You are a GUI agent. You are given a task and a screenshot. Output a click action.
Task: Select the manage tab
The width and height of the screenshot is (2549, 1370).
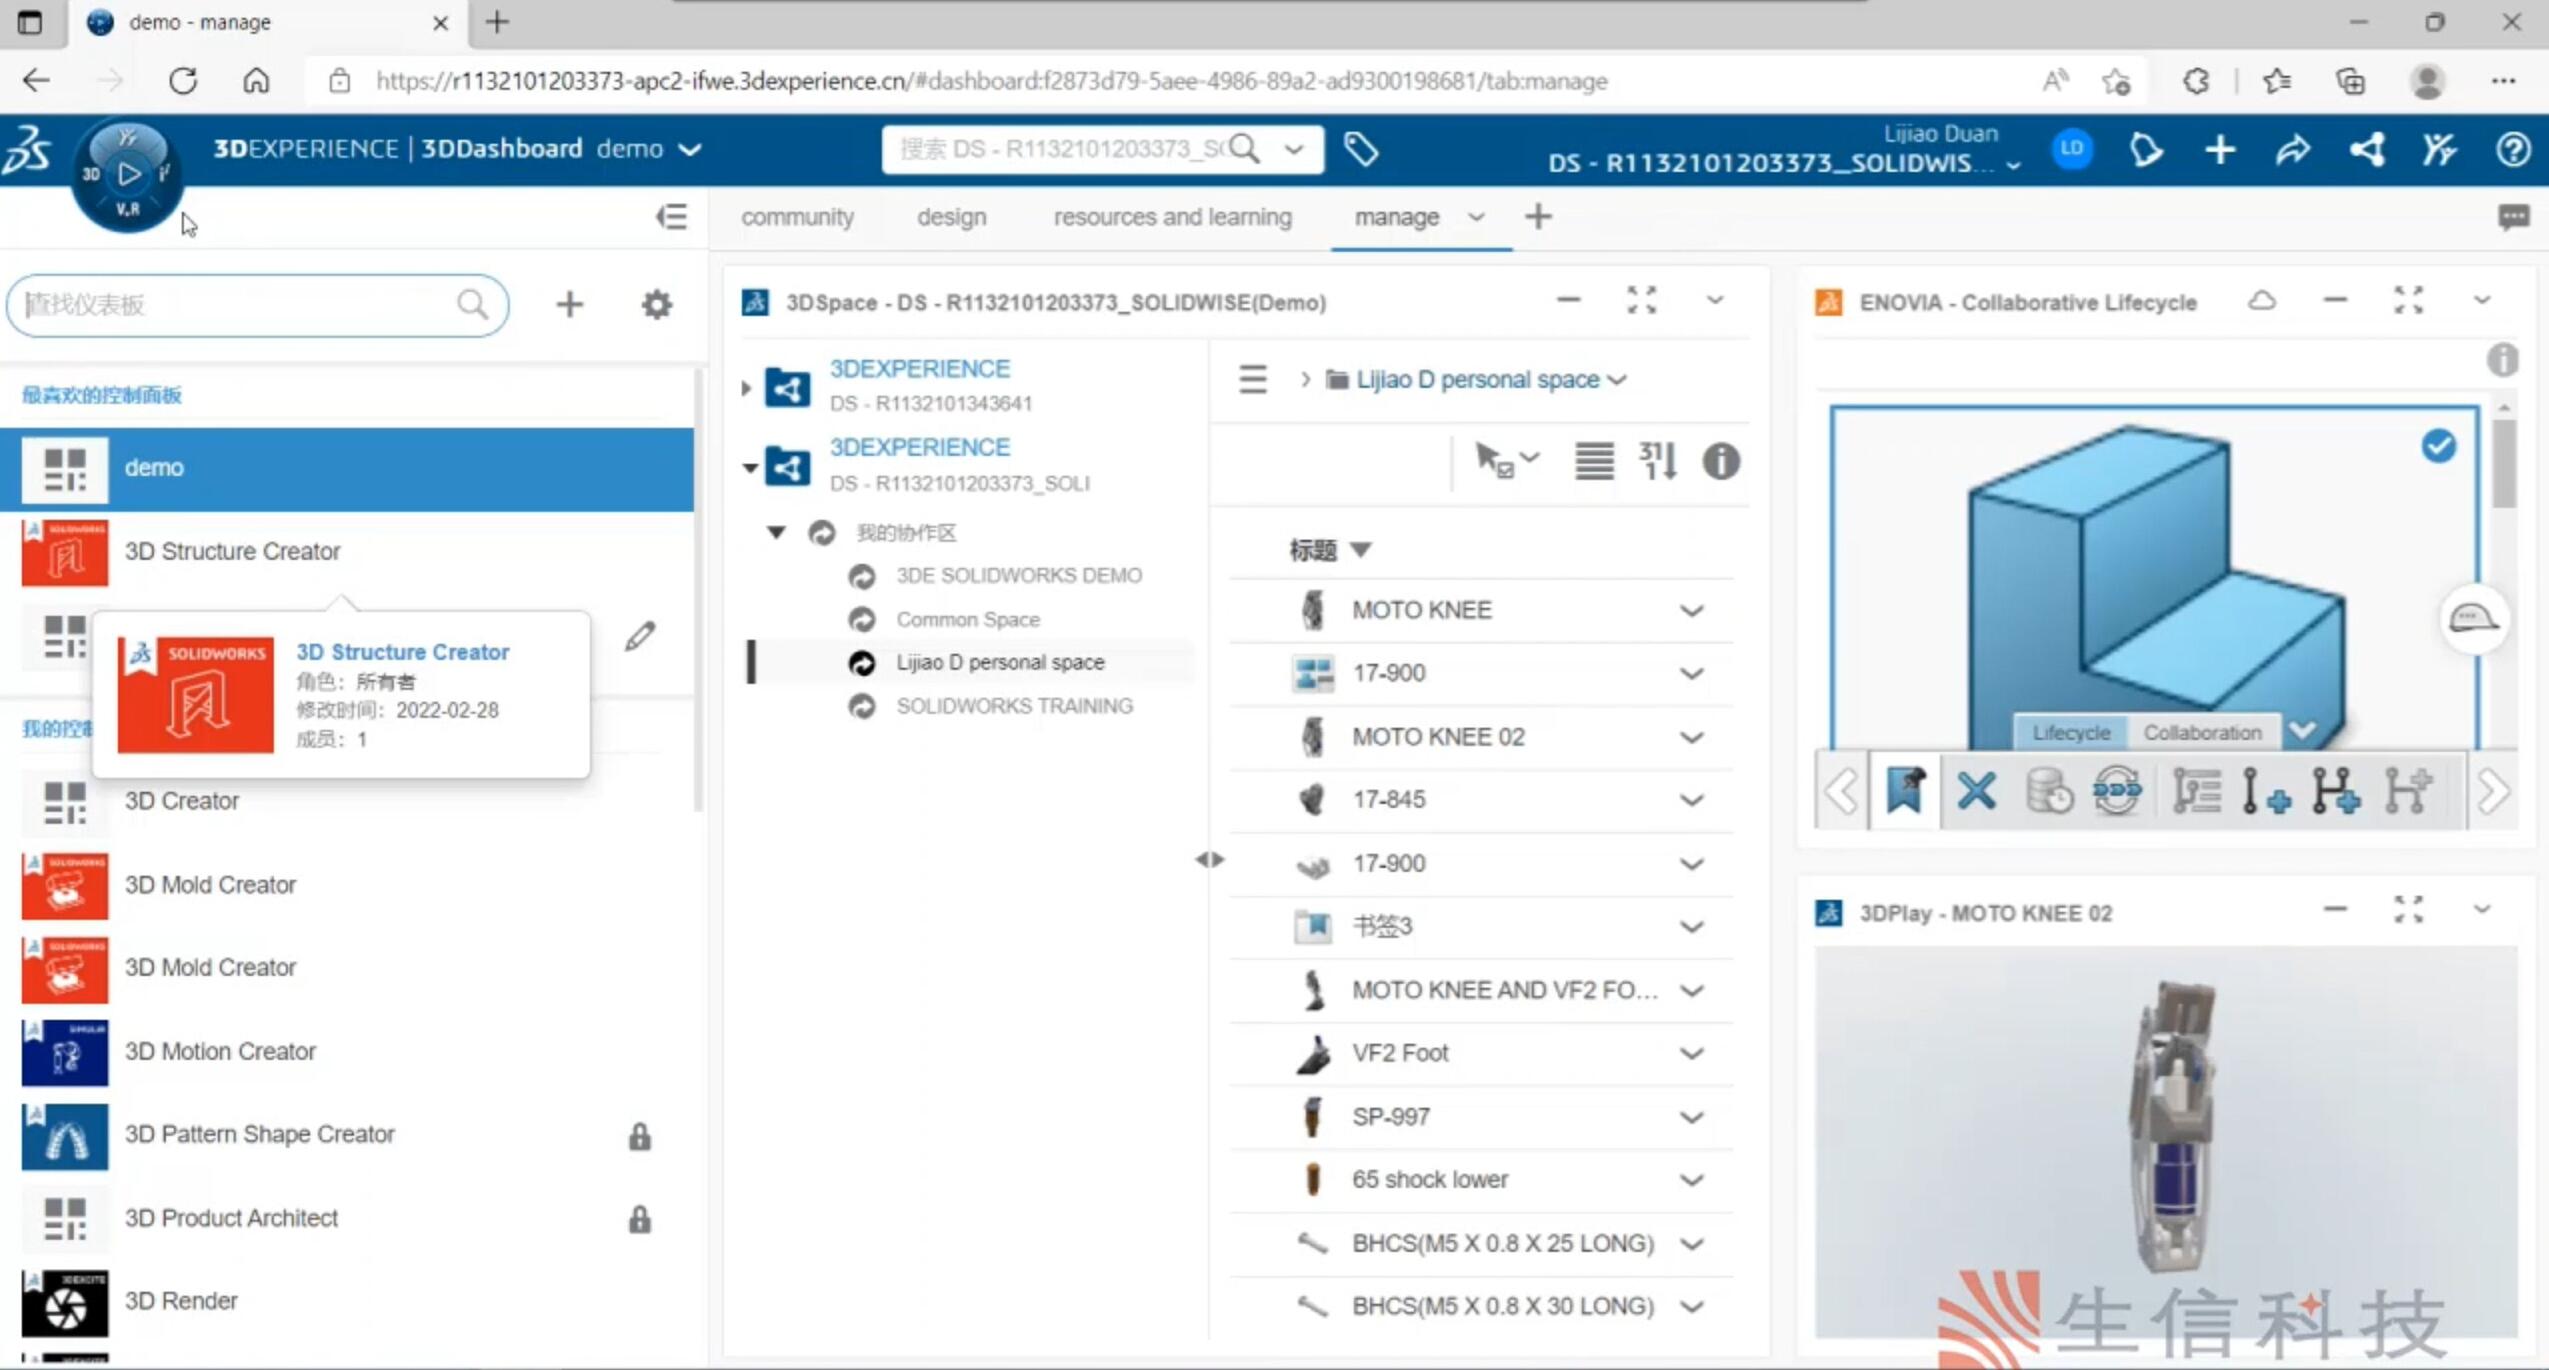click(x=1396, y=217)
